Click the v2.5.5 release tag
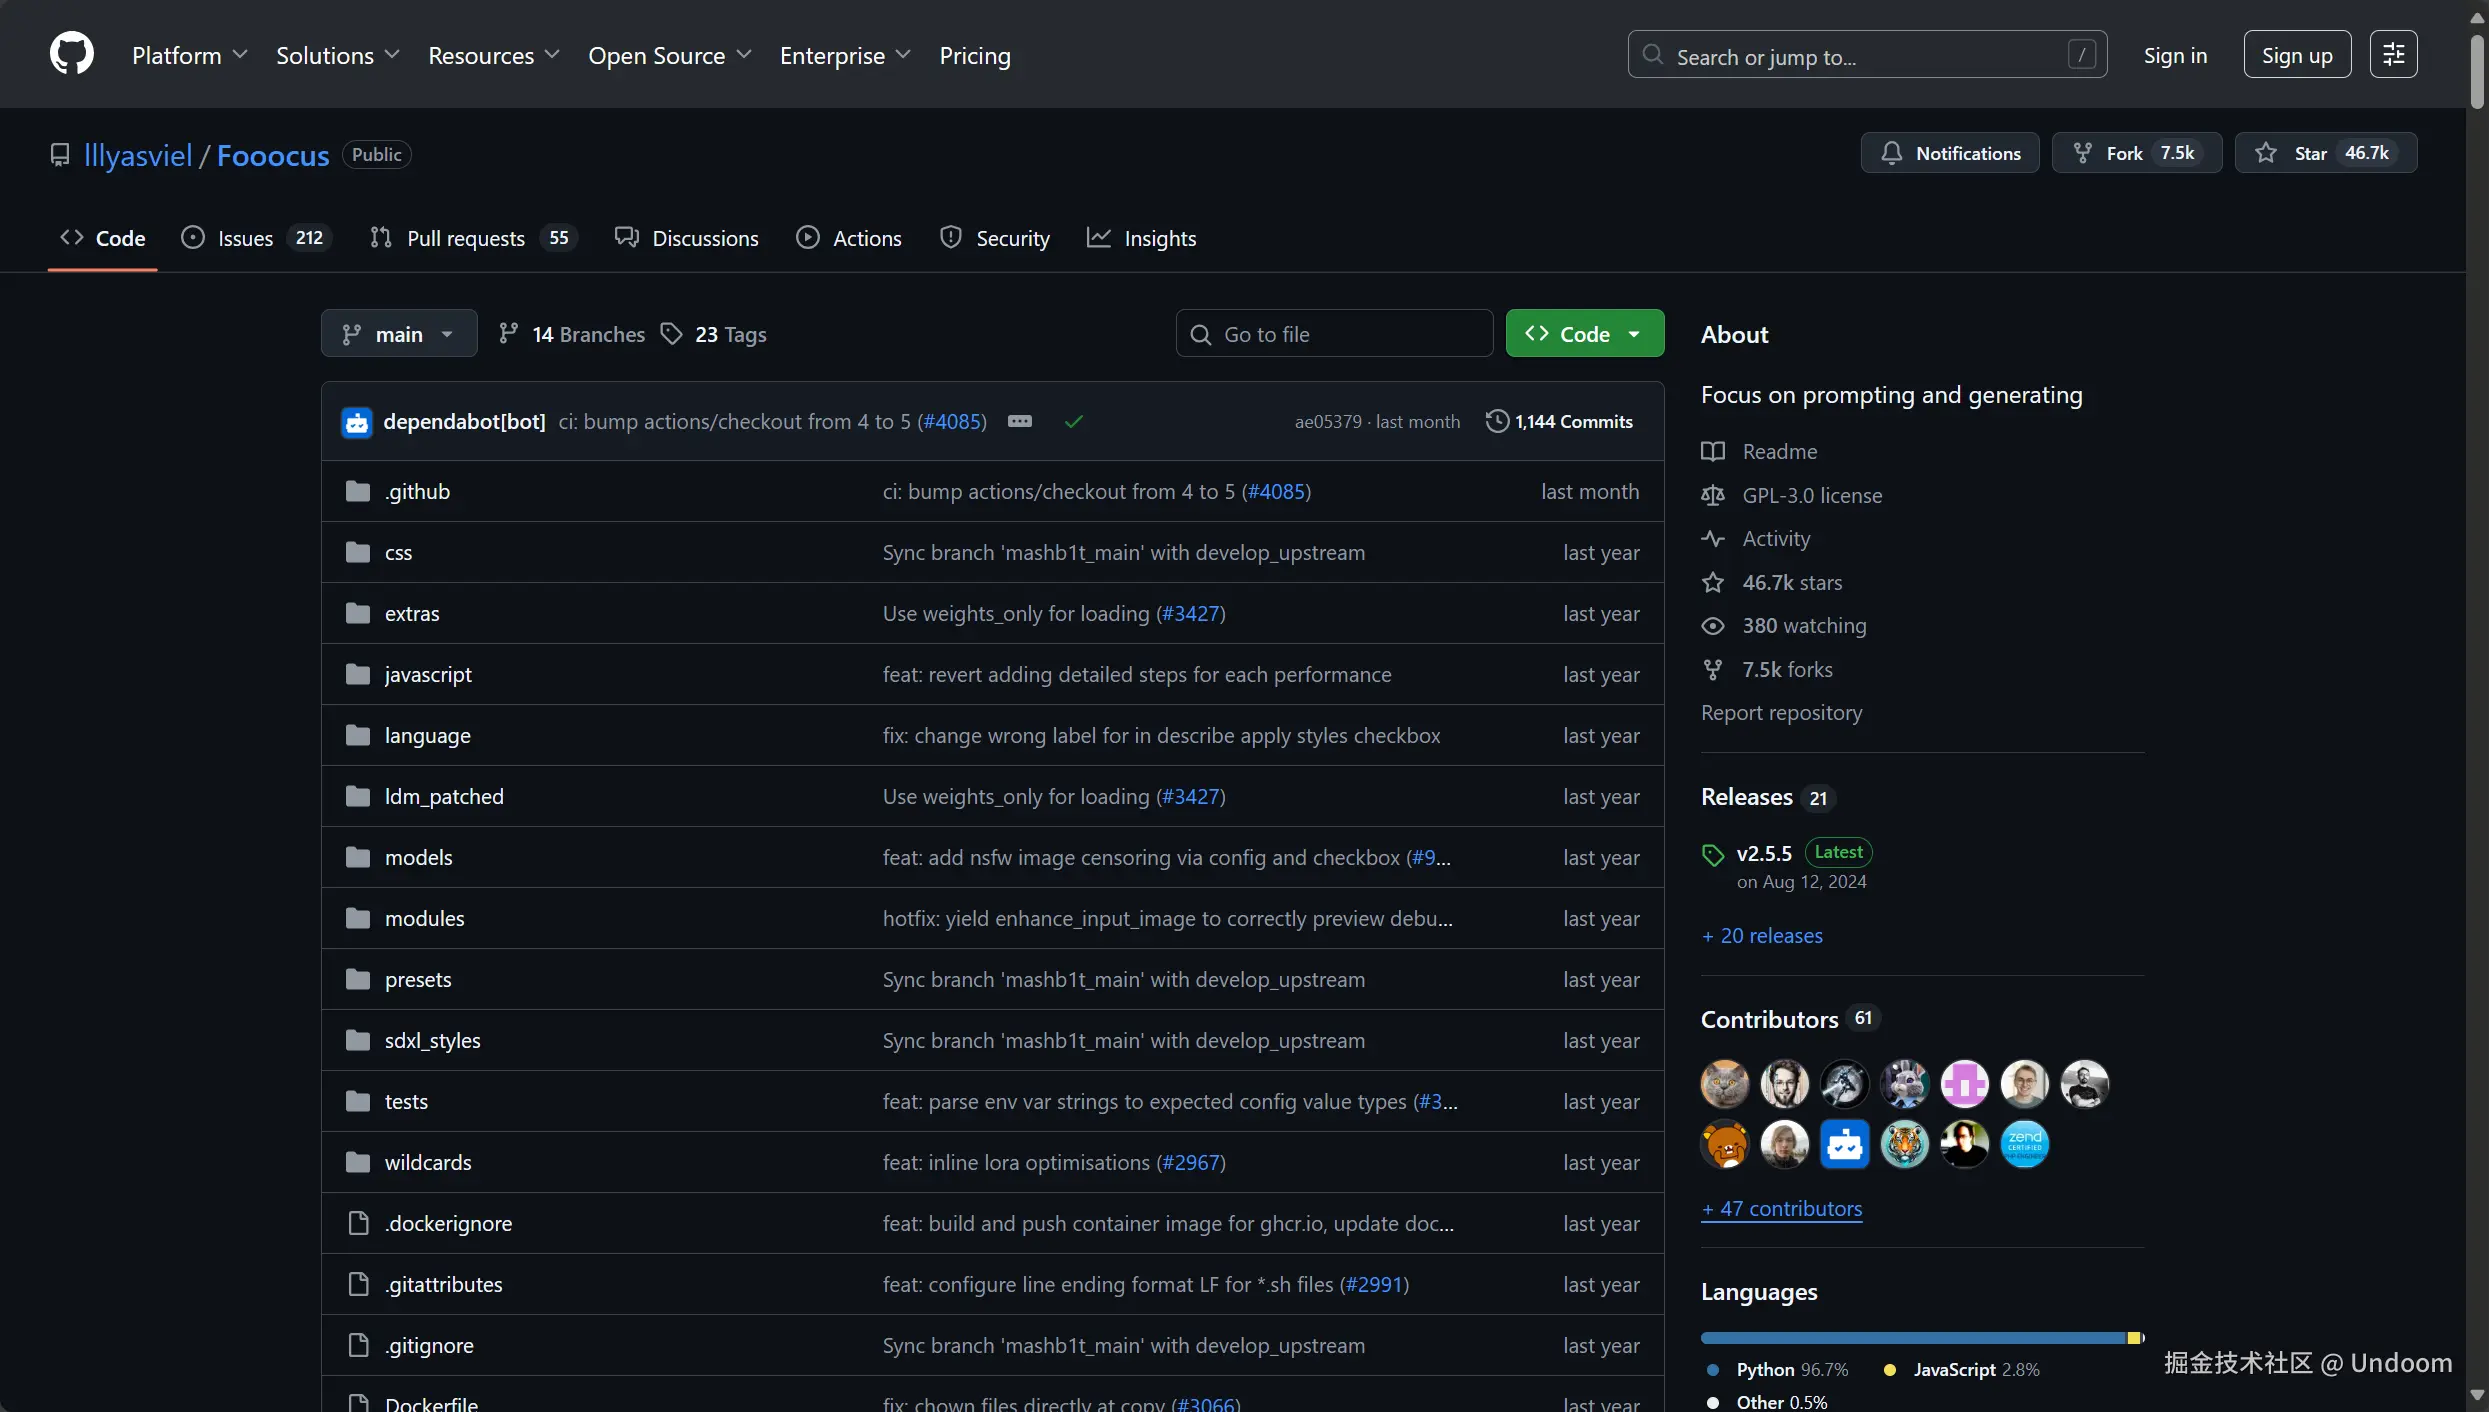This screenshot has height=1412, width=2489. tap(1763, 853)
